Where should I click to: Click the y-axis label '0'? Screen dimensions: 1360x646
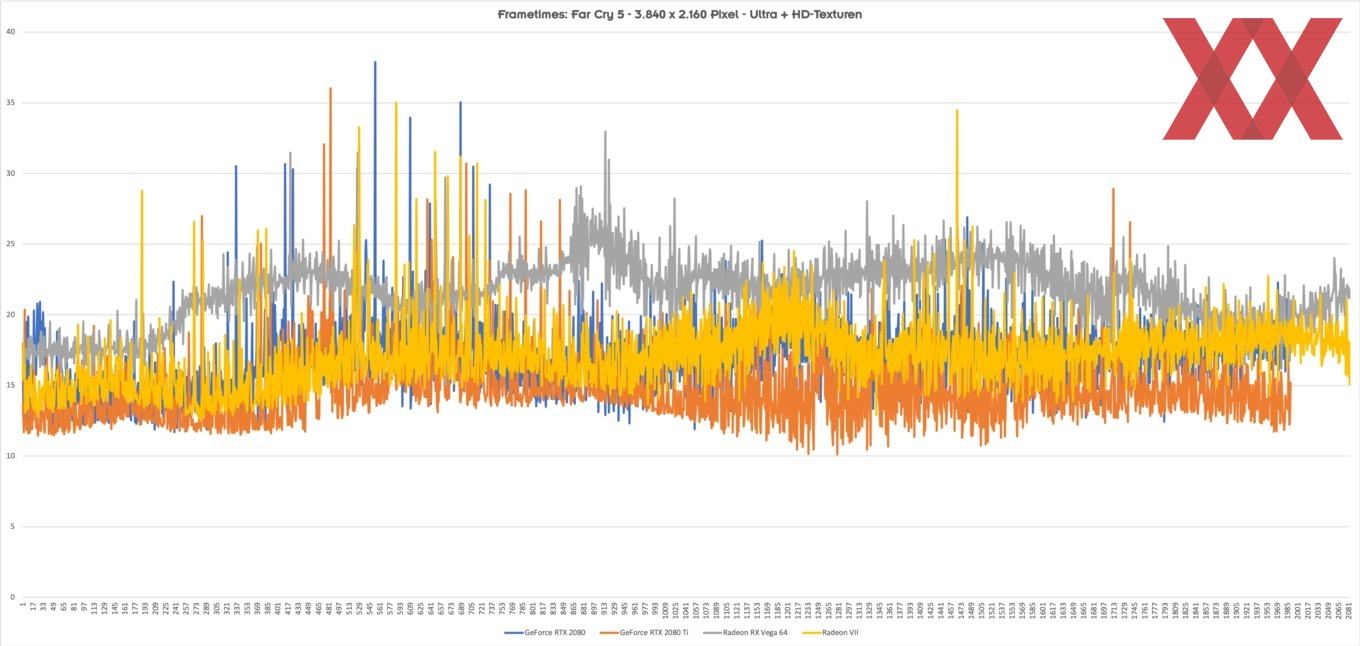[x=12, y=597]
